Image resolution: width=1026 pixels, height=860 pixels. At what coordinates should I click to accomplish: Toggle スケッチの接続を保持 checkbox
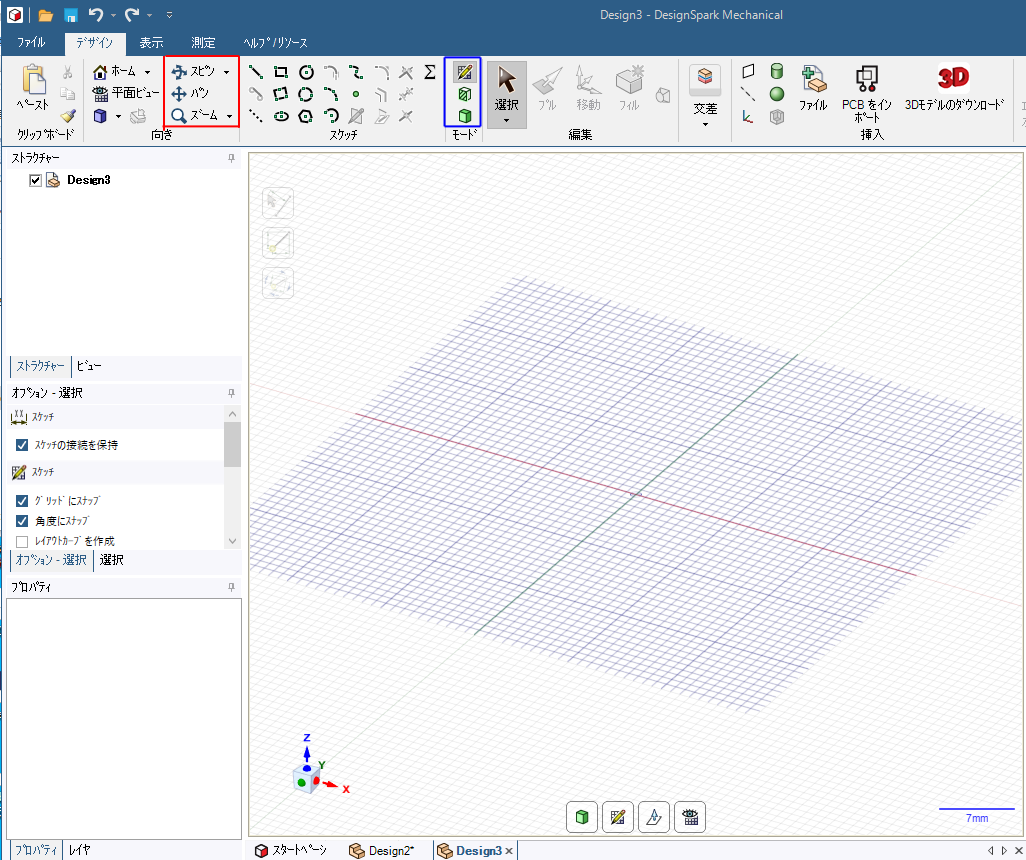22,445
